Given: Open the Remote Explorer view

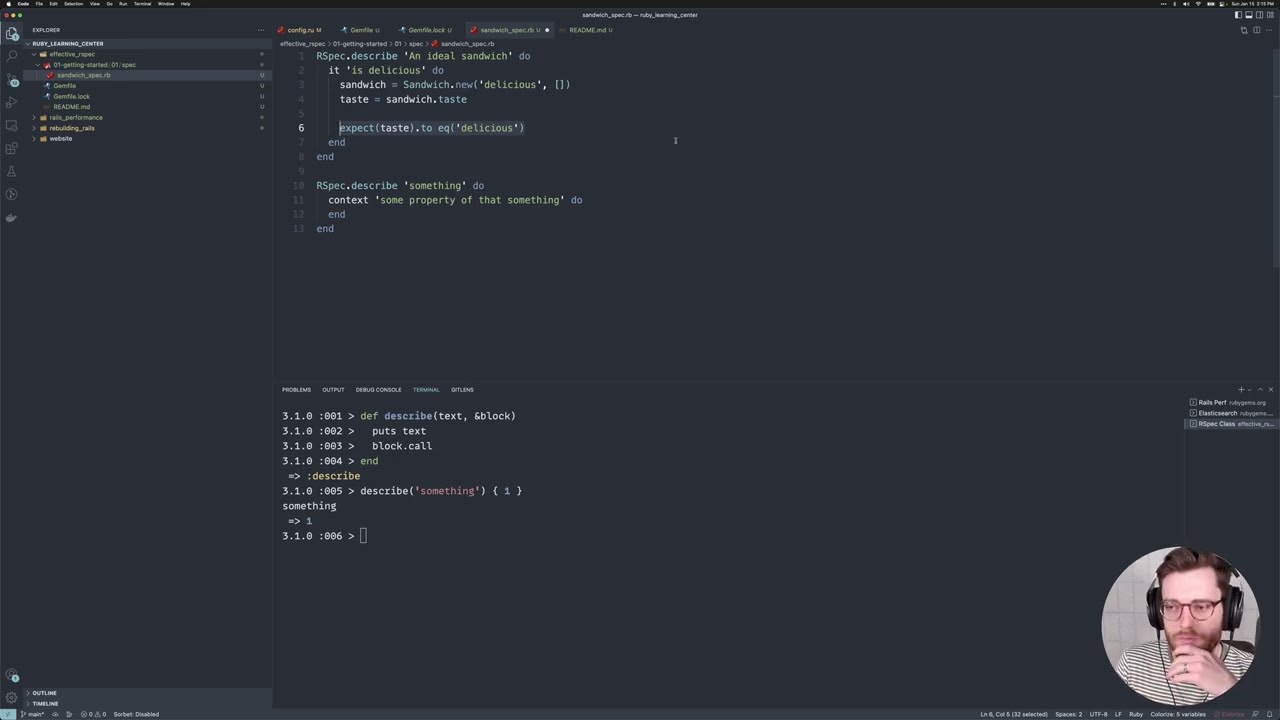Looking at the screenshot, I should (11, 125).
